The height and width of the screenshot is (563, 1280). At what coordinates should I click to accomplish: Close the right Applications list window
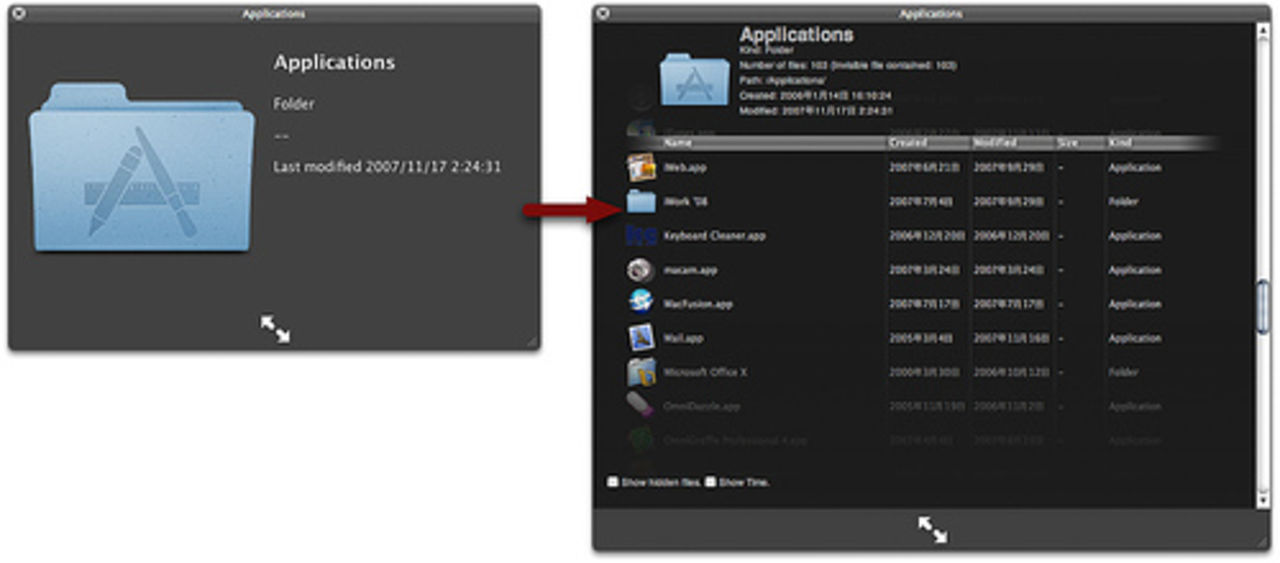pos(604,14)
